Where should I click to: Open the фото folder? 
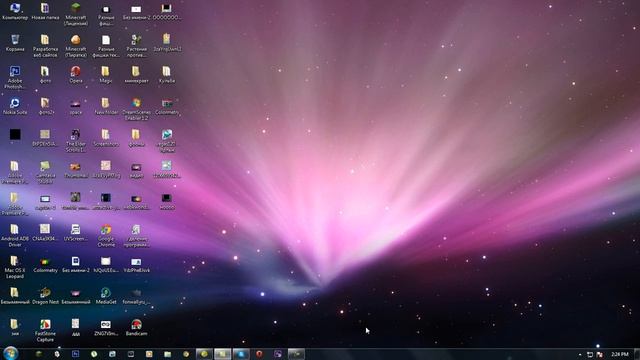tap(45, 75)
